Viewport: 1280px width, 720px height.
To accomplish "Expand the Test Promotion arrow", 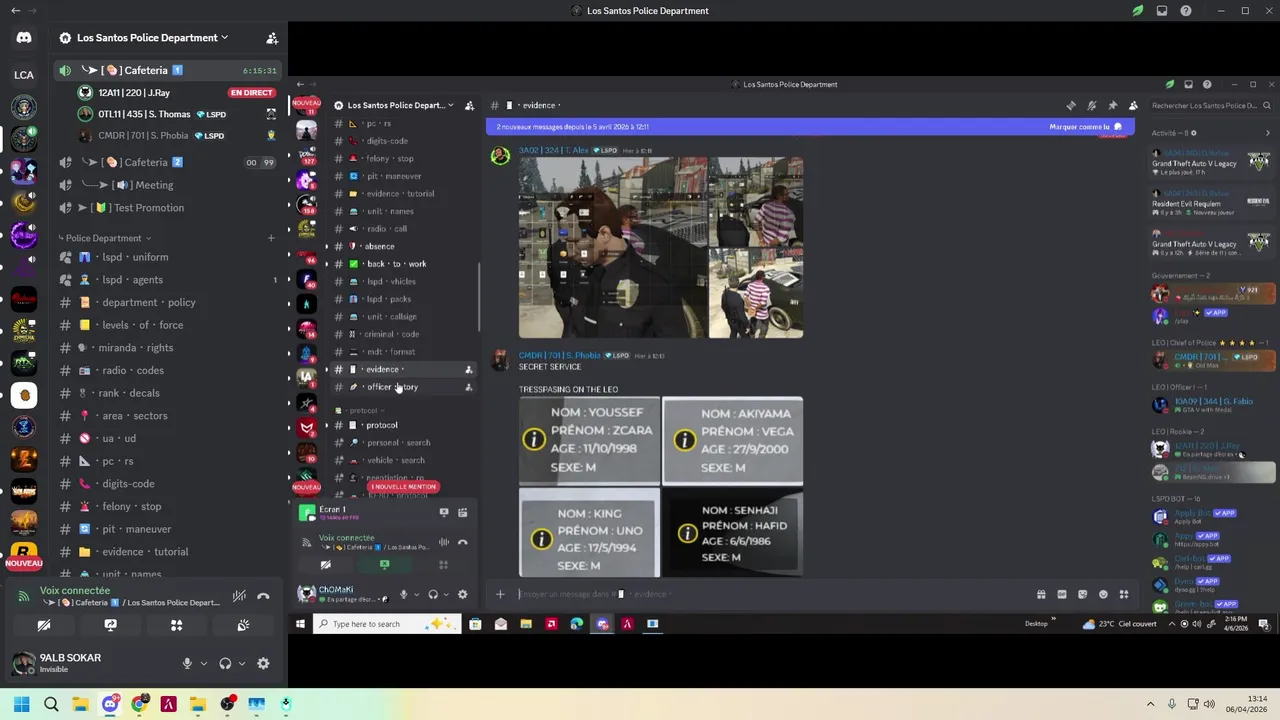I will point(82,208).
